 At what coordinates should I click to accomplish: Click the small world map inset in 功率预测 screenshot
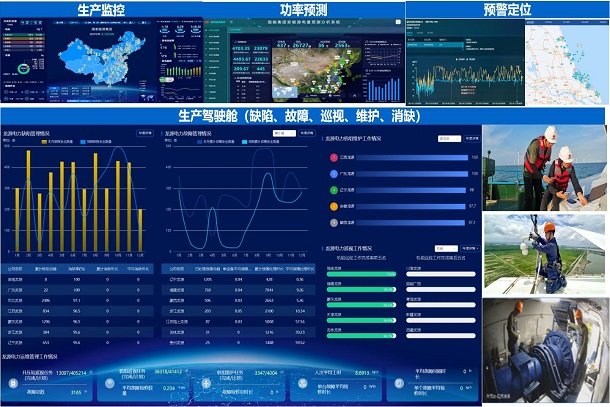tap(285, 92)
